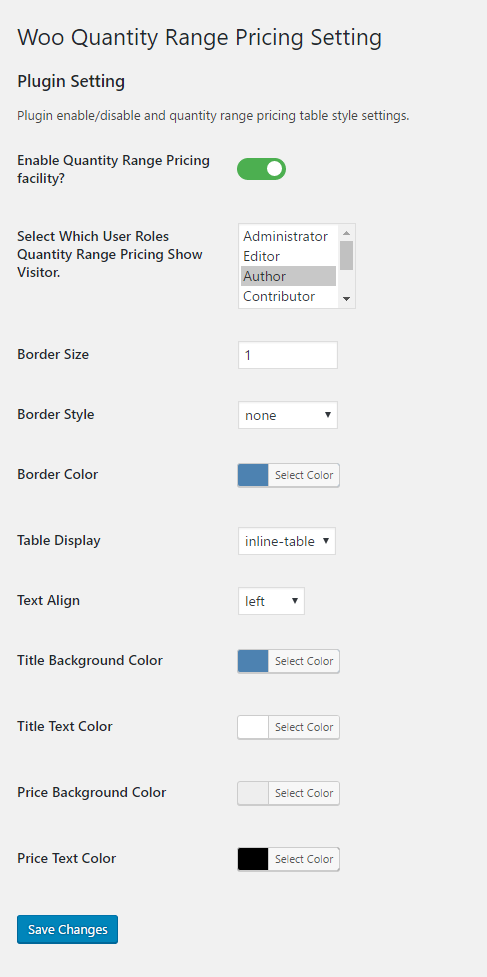Click Select Color for Border Color
The image size is (487, 977).
[x=304, y=475]
